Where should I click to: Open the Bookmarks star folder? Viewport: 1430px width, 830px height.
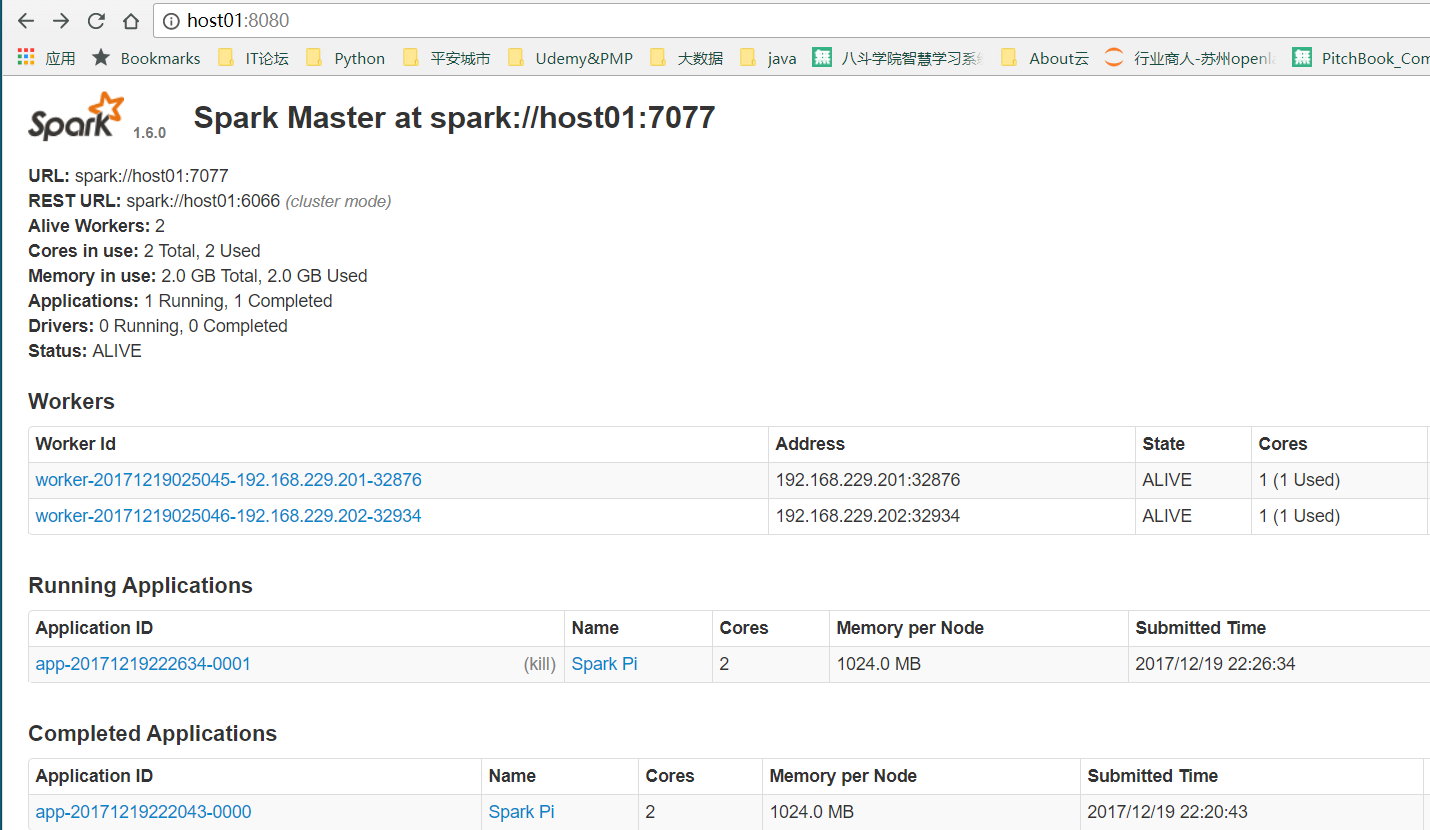pyautogui.click(x=146, y=58)
